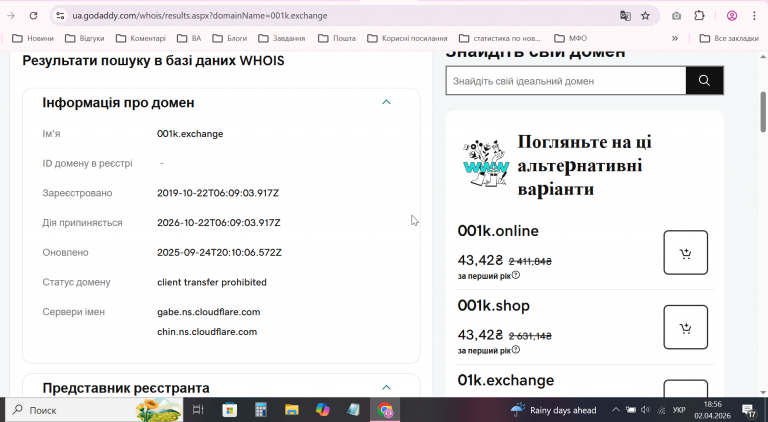Viewport: 768px width, 422px height.
Task: Click info icon next to 001k.online price
Action: (516, 275)
